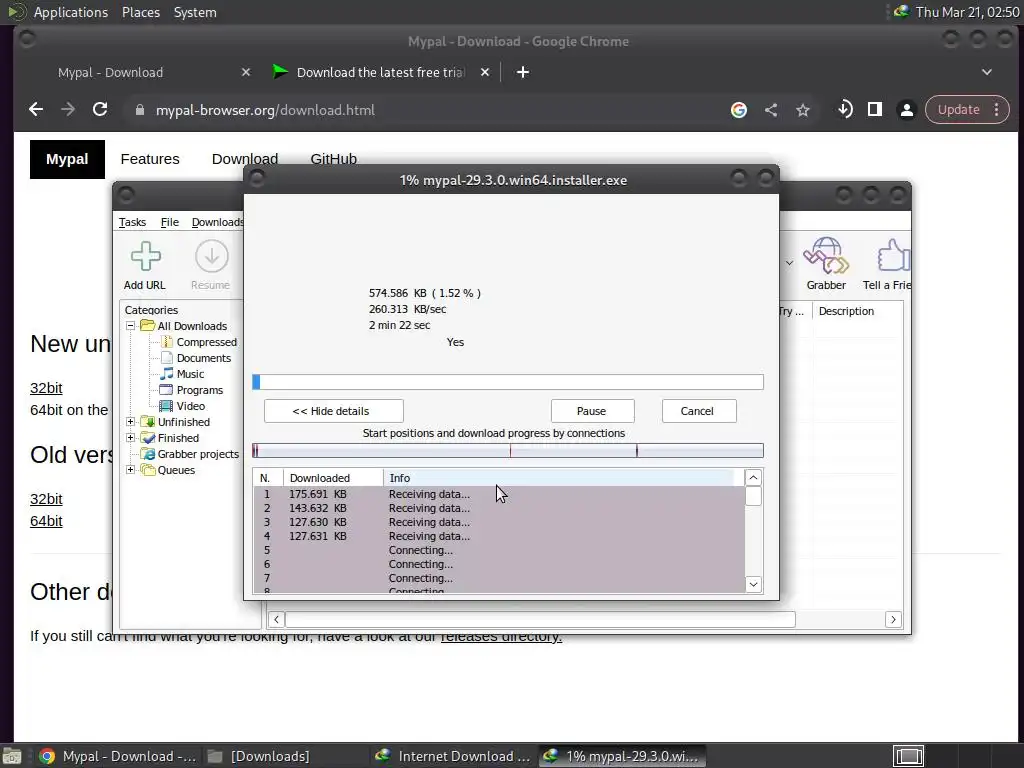1024x768 pixels.
Task: Expand the Queues tree node
Action: 131,470
